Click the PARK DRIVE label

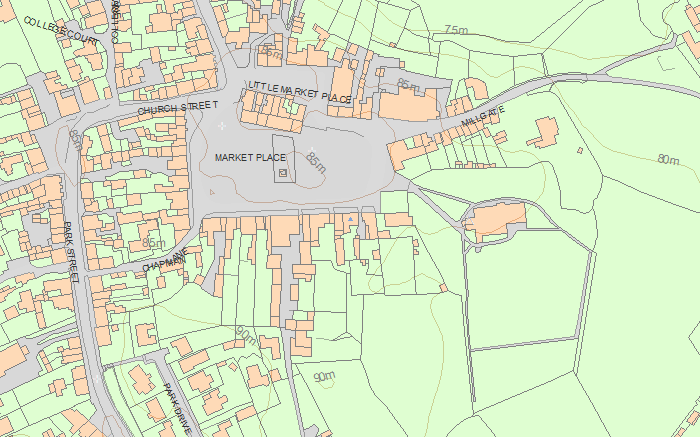pos(178,409)
